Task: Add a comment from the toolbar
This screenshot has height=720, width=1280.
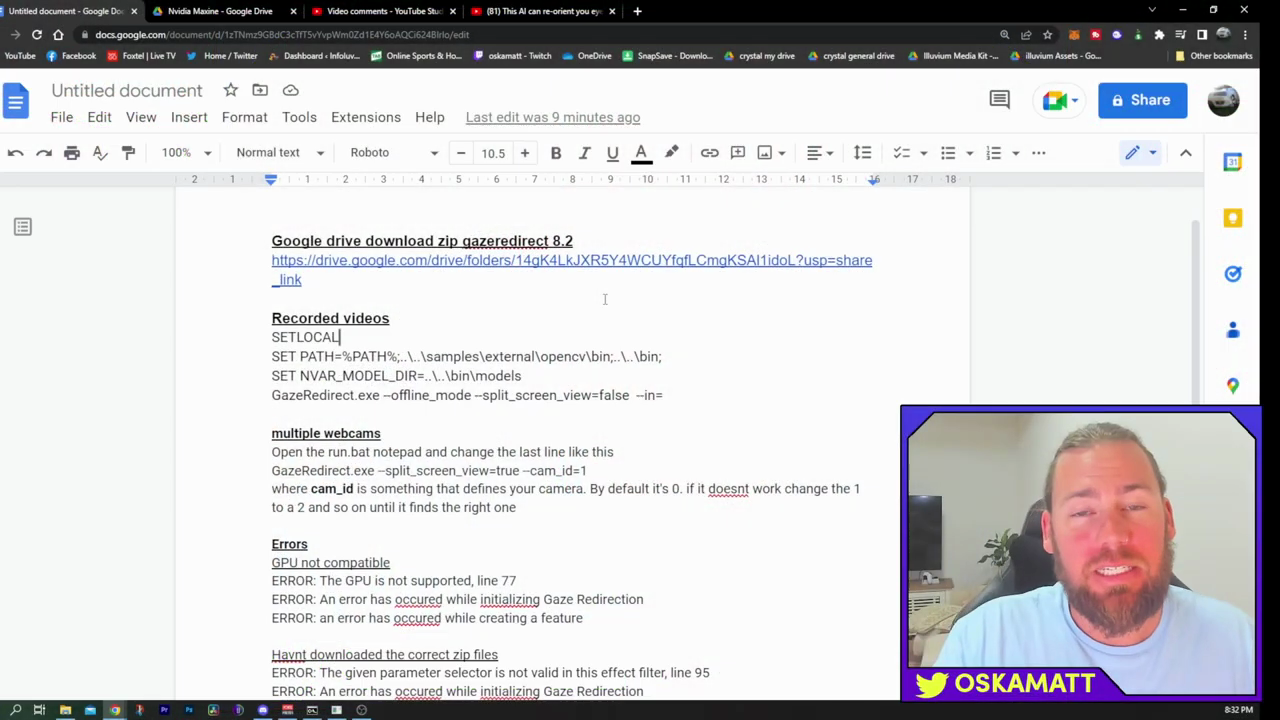Action: coord(738,153)
